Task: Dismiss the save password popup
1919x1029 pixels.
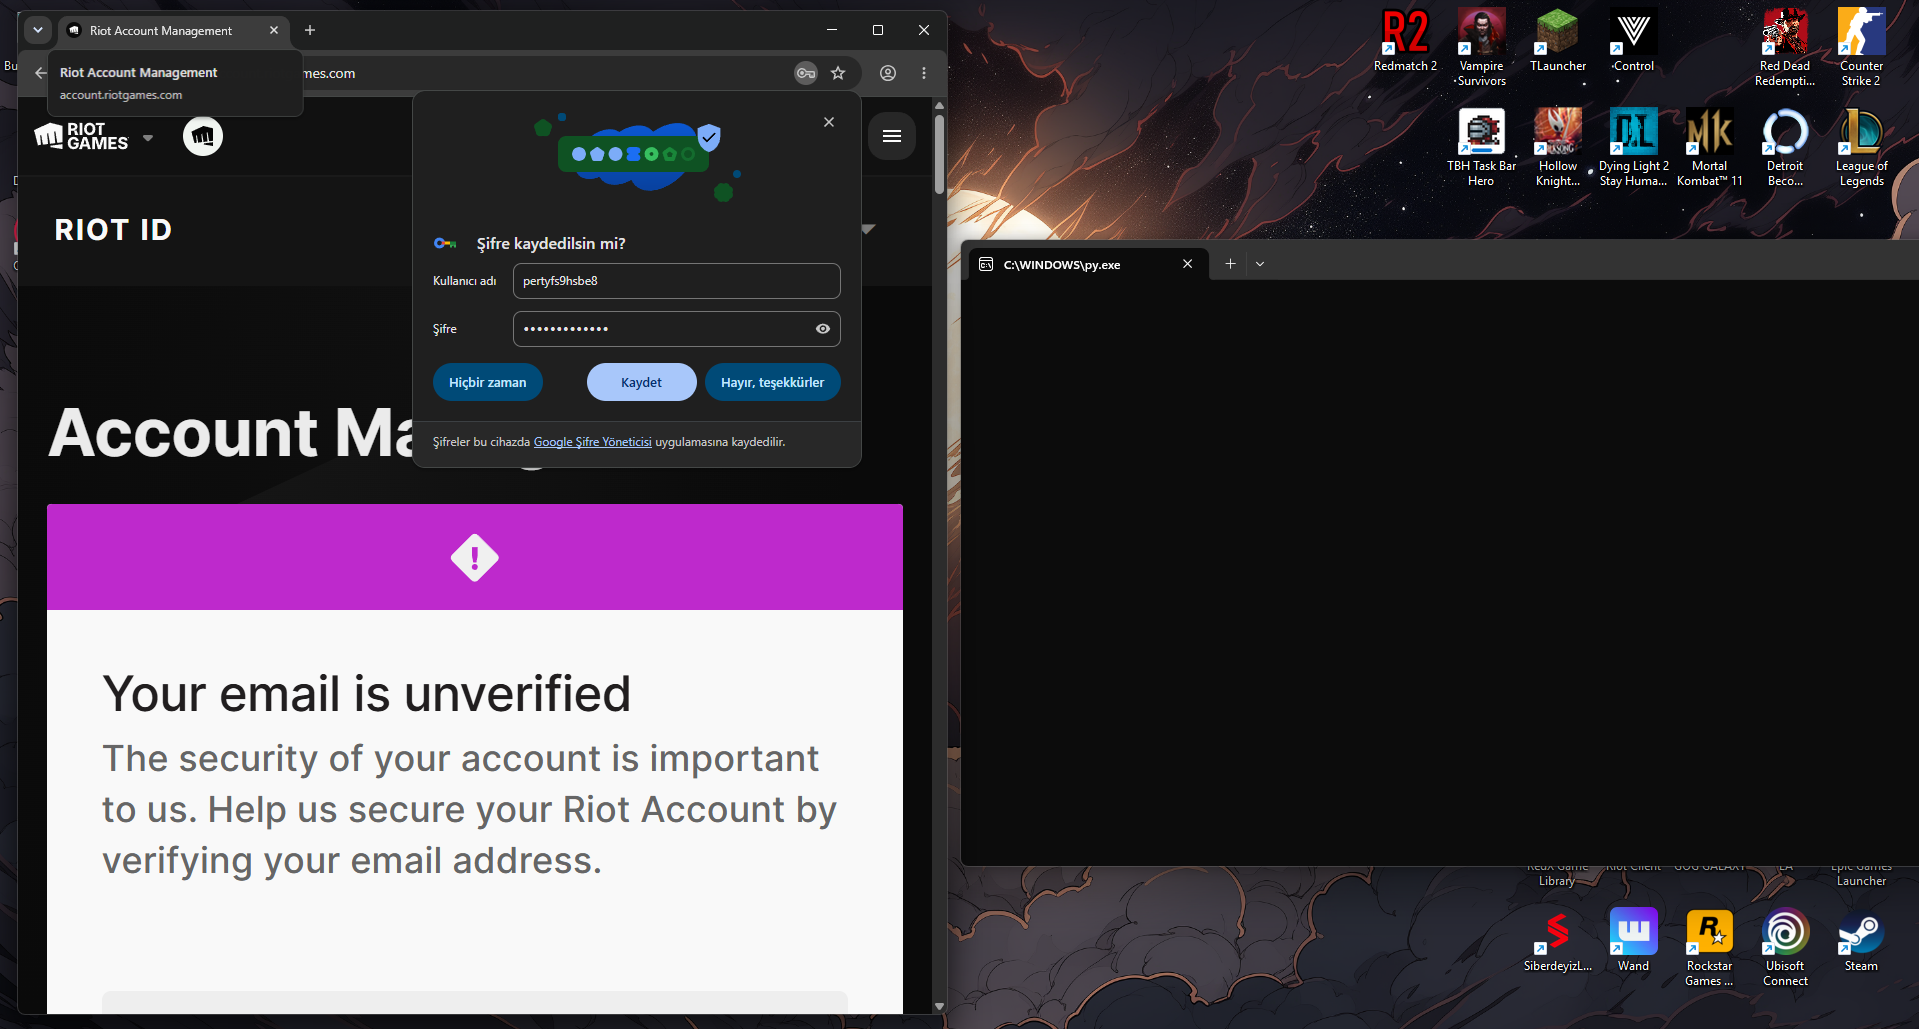Action: 829,122
